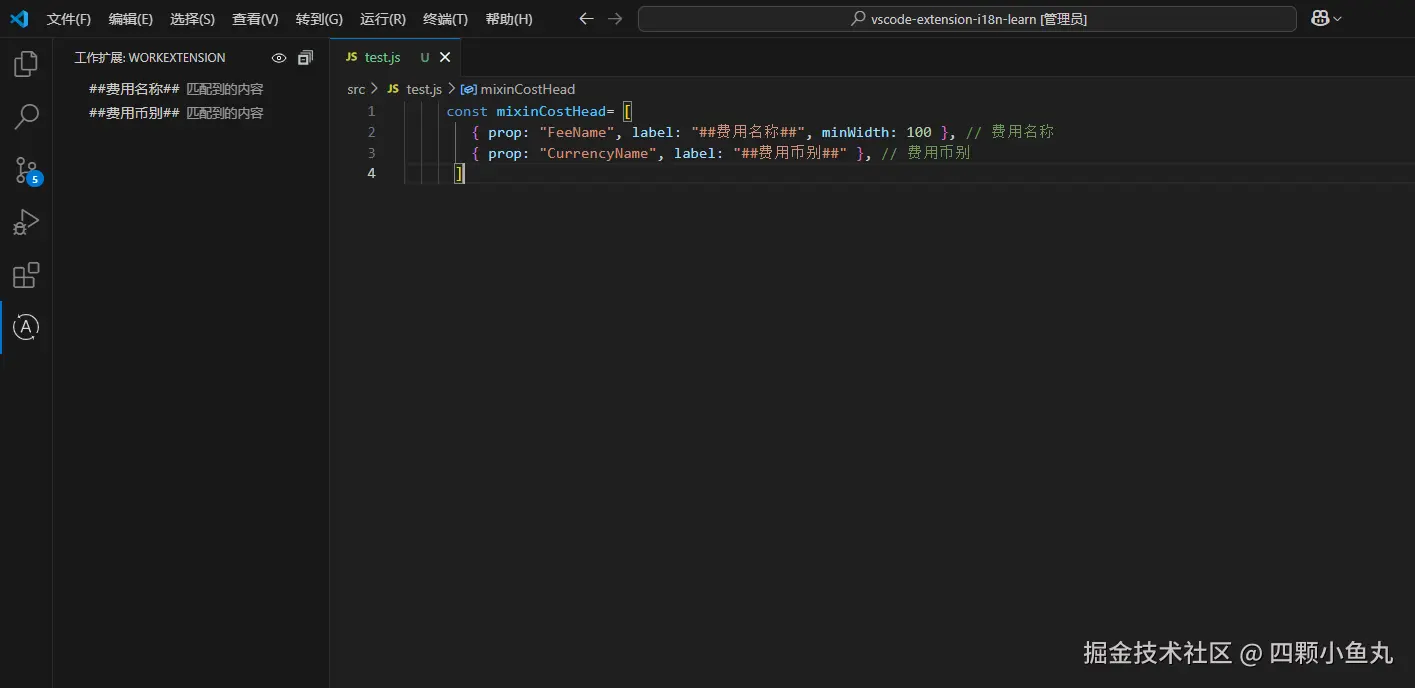Open the Copilot icon in title bar
The width and height of the screenshot is (1415, 688).
click(x=1320, y=19)
